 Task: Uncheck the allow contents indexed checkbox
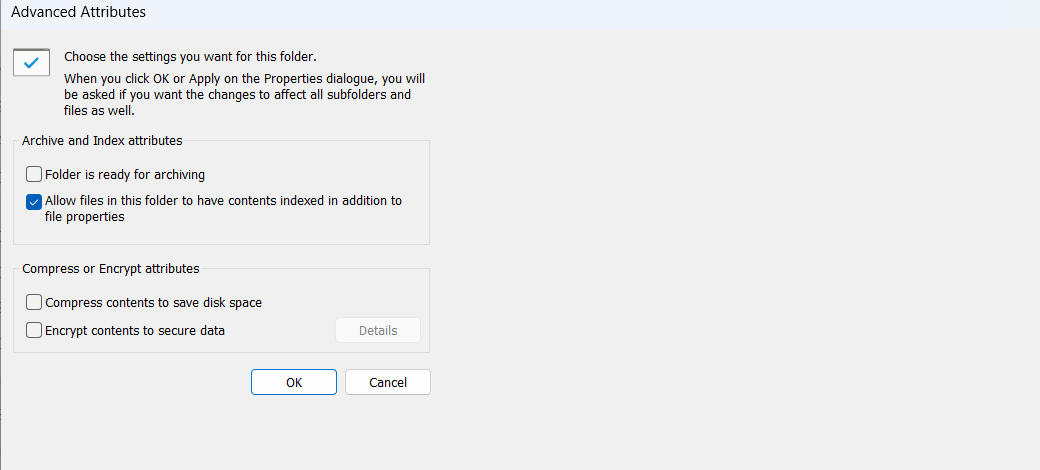(34, 202)
